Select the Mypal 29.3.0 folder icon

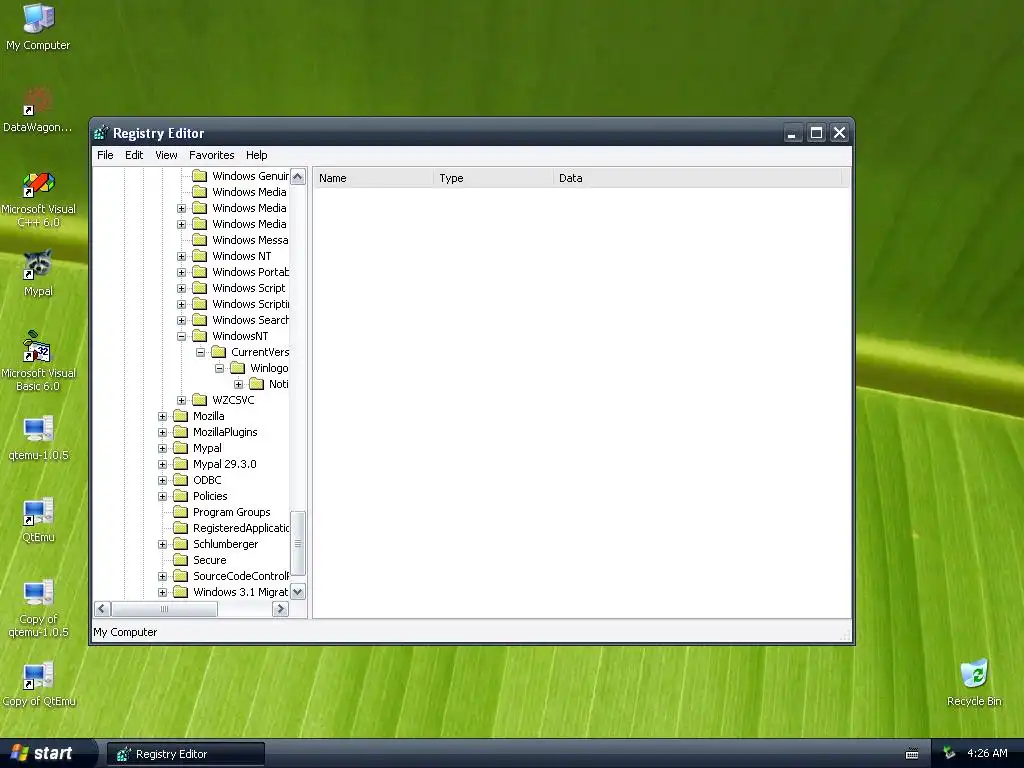pyautogui.click(x=180, y=464)
